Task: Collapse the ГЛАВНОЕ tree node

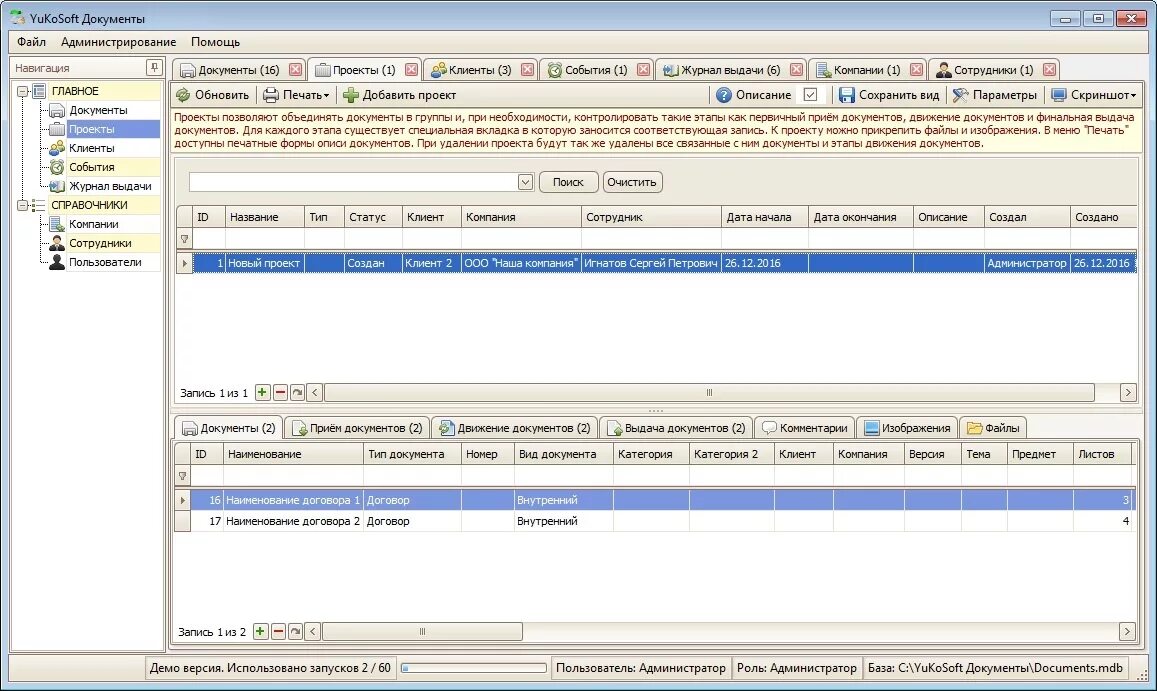Action: (x=22, y=91)
